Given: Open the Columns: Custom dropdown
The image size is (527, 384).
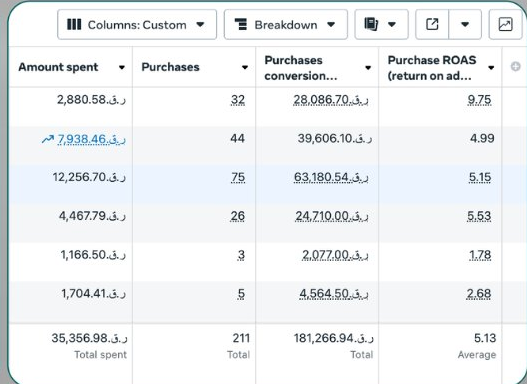Looking at the screenshot, I should [x=137, y=25].
